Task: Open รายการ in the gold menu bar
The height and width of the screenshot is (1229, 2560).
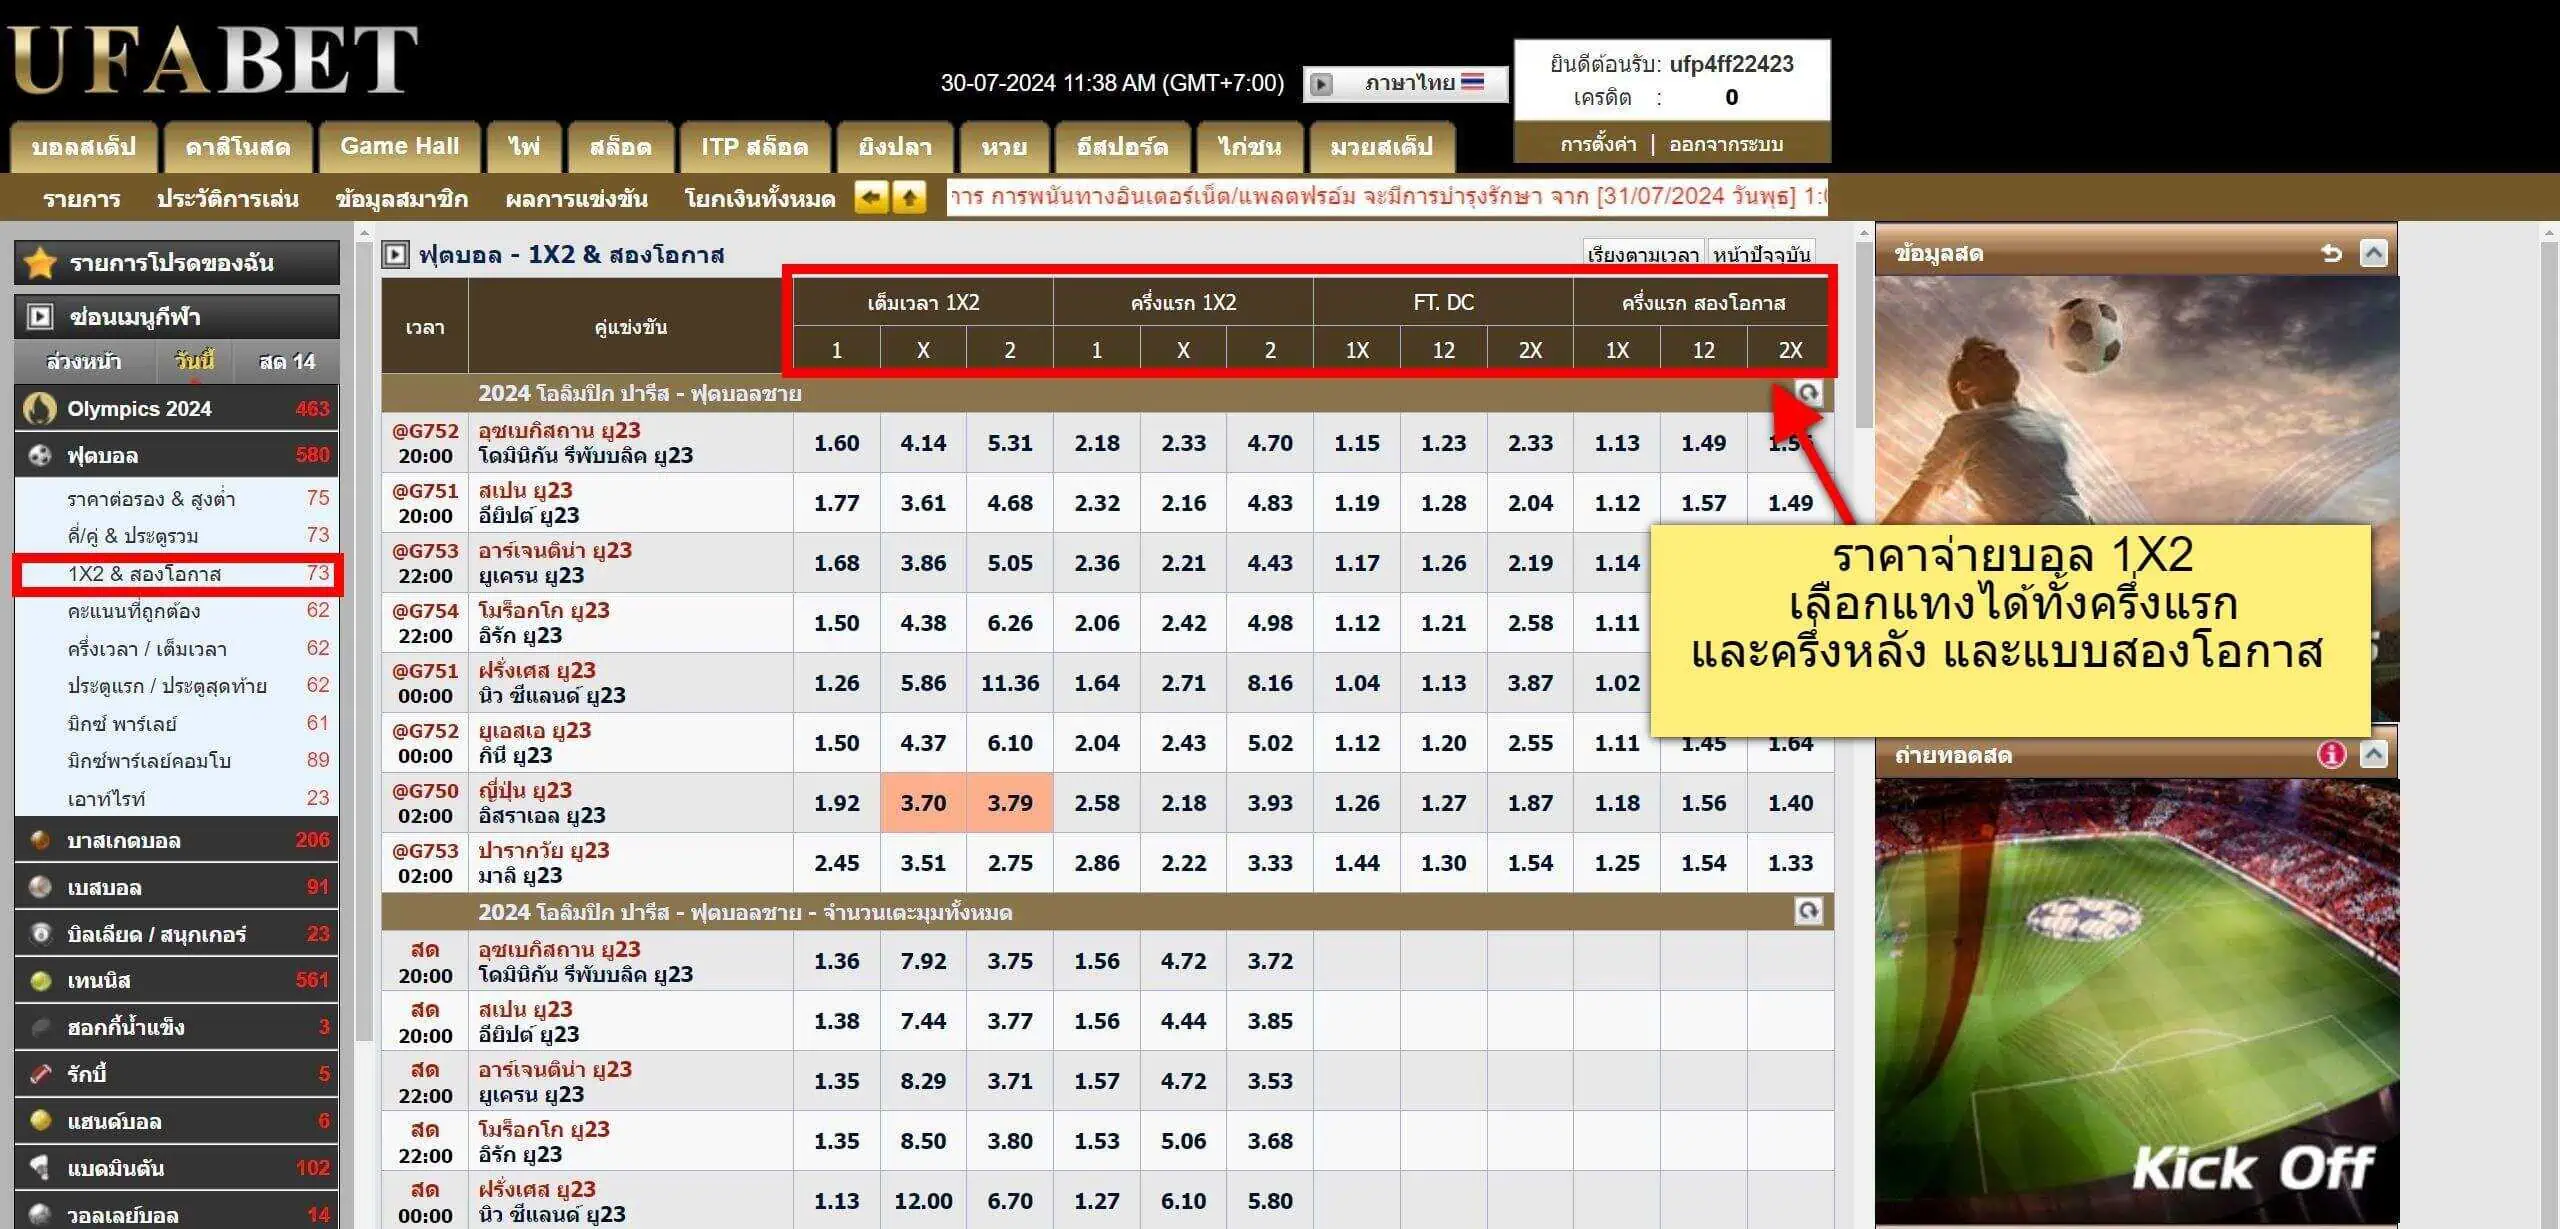Action: coord(82,199)
